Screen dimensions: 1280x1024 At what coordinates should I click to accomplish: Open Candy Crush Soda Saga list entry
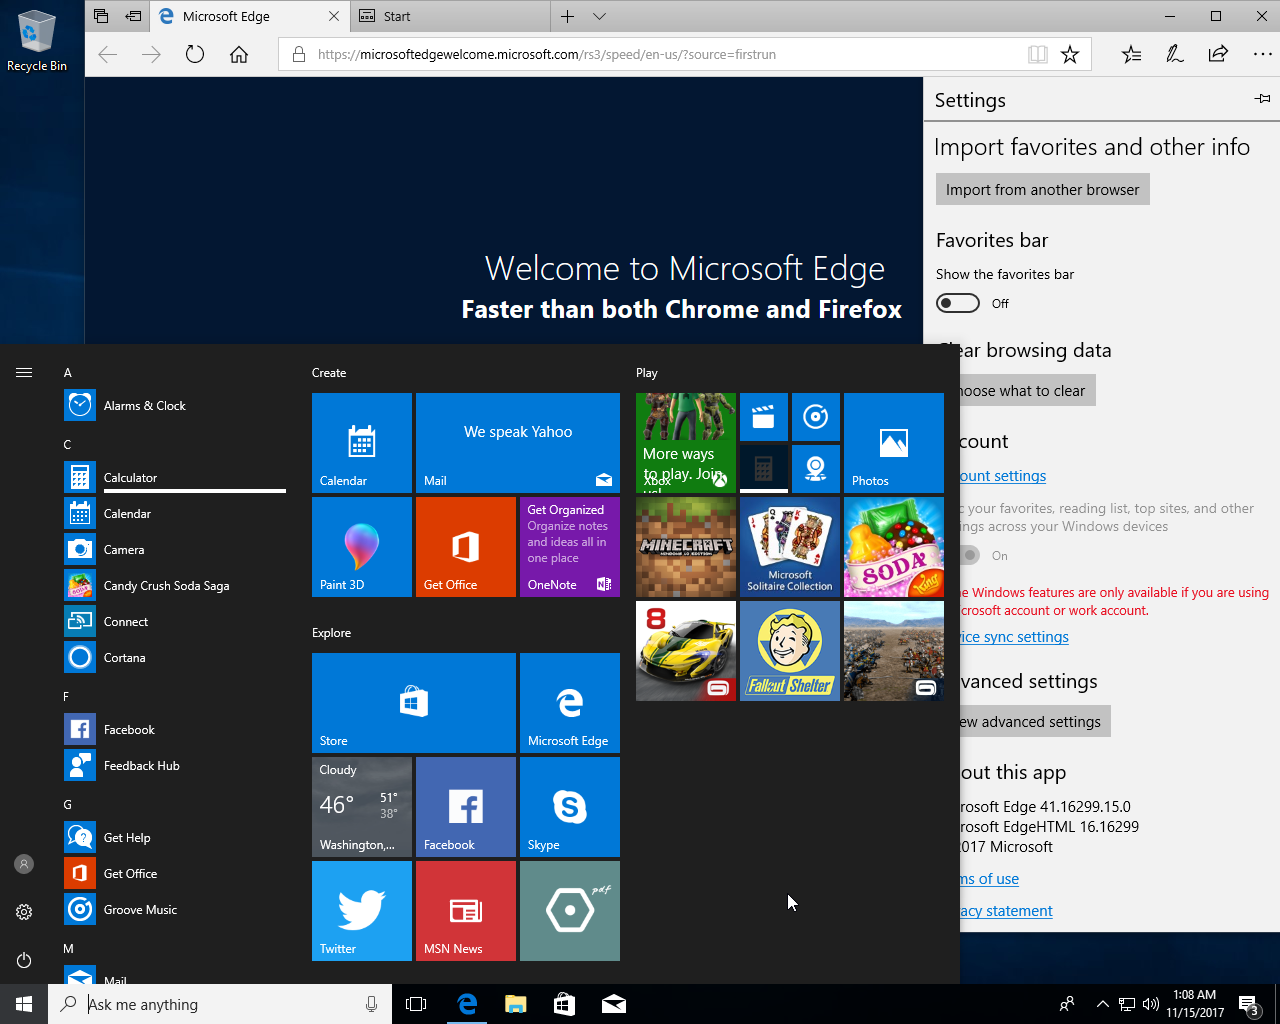point(174,586)
